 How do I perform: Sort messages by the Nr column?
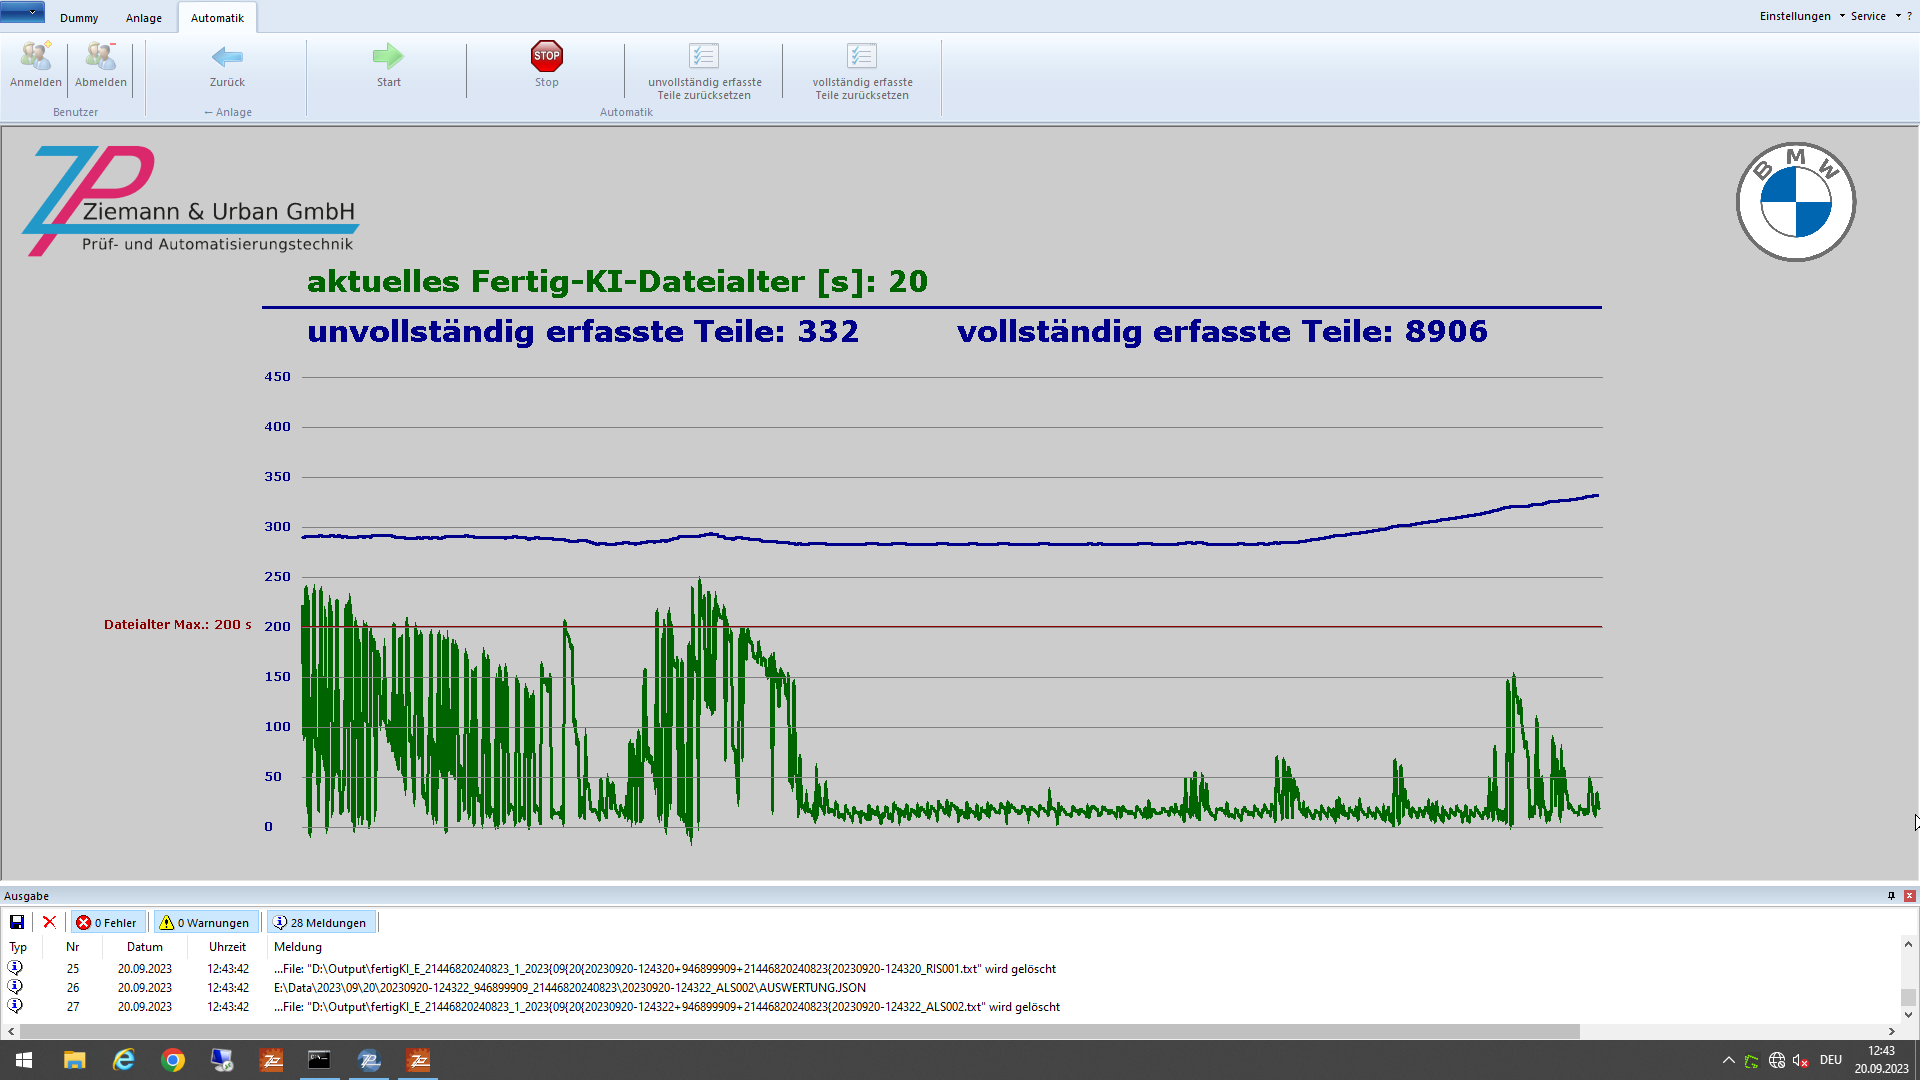[x=73, y=947]
